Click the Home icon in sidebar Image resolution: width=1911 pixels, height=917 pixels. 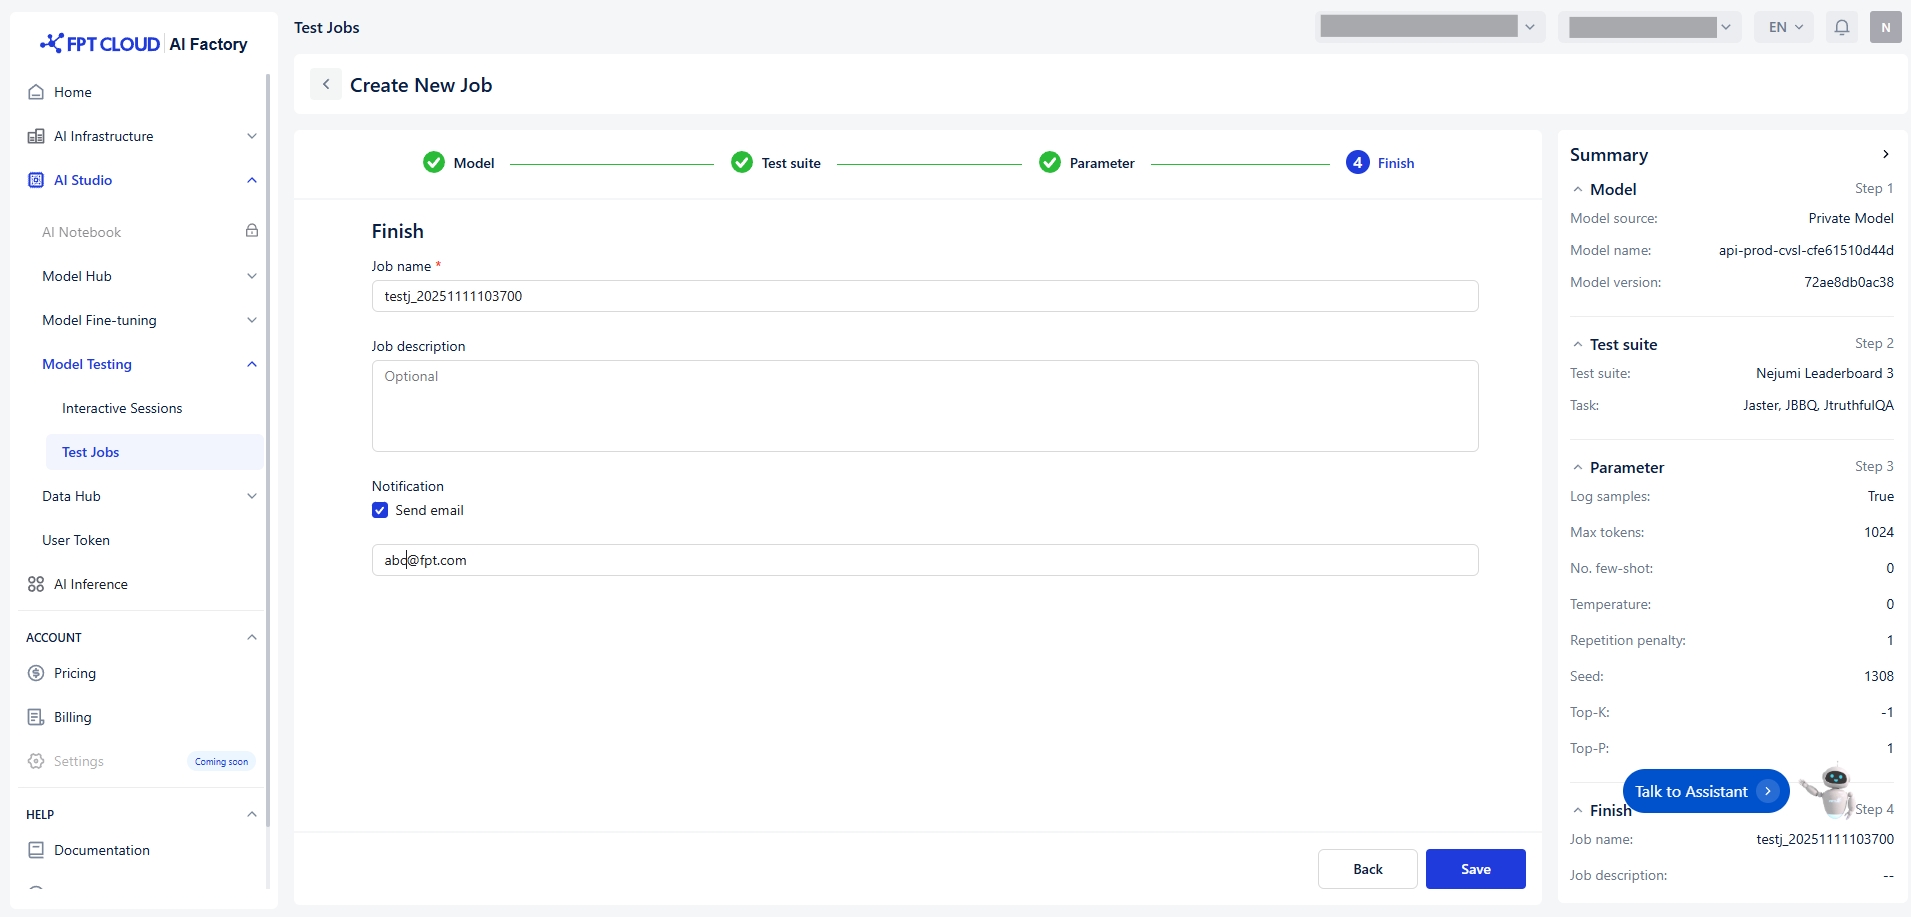(x=36, y=92)
